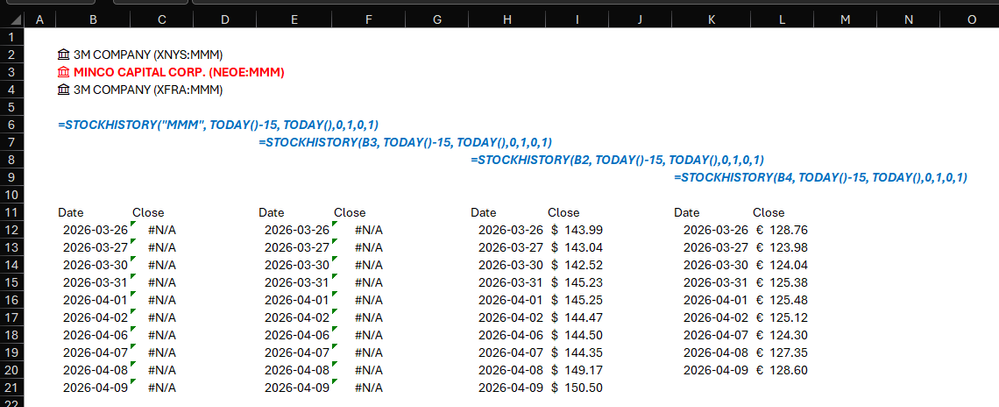Select the € 127.35 close price cell
The image size is (999, 407).
click(x=782, y=352)
